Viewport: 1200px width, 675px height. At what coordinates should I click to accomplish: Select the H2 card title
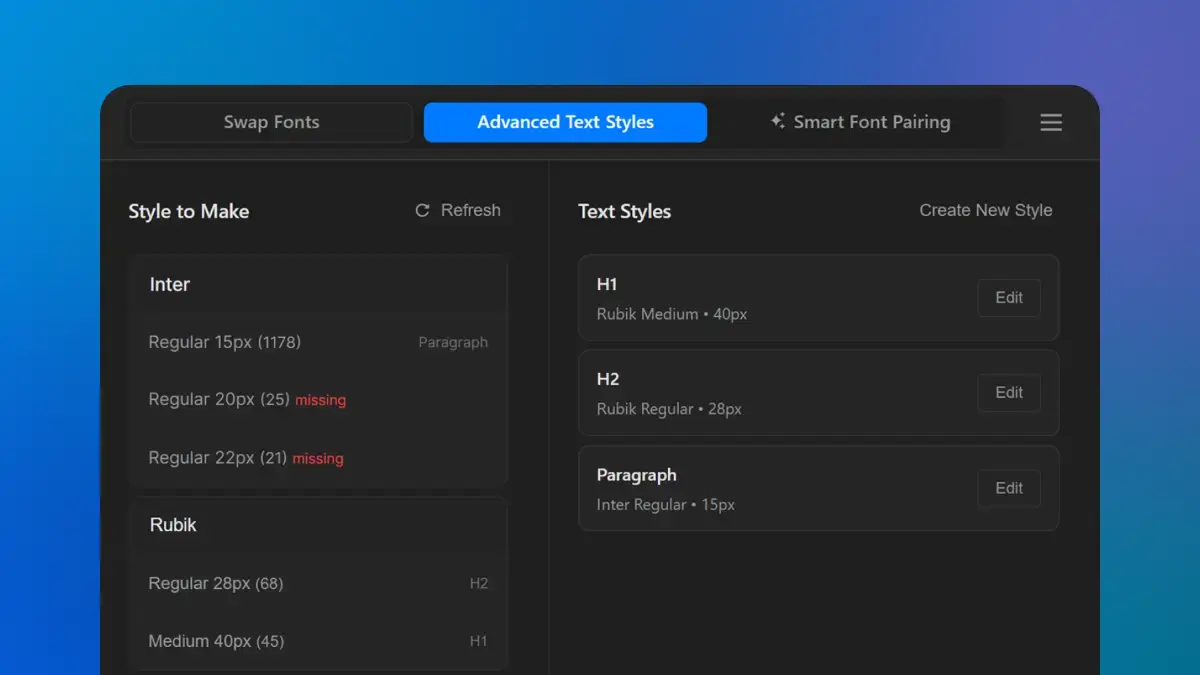tap(608, 379)
